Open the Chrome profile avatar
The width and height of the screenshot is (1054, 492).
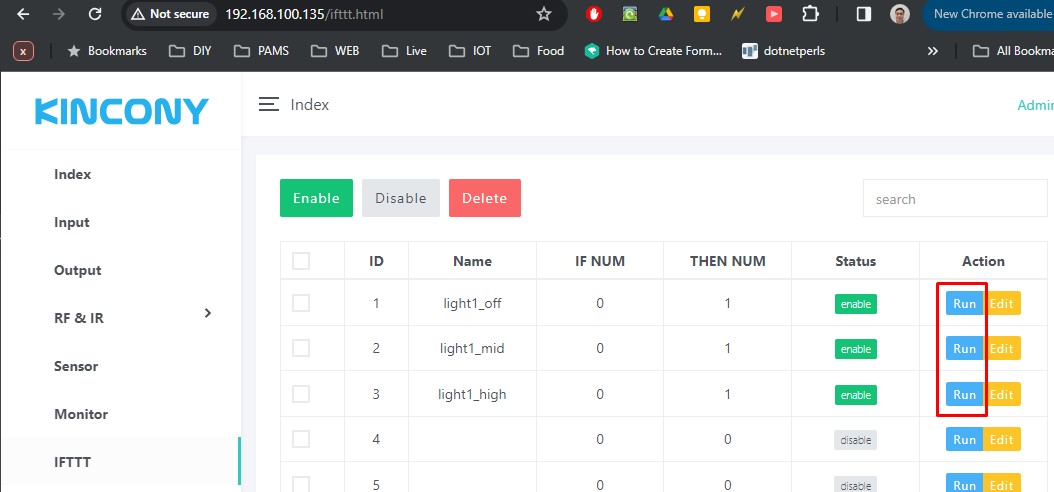900,14
